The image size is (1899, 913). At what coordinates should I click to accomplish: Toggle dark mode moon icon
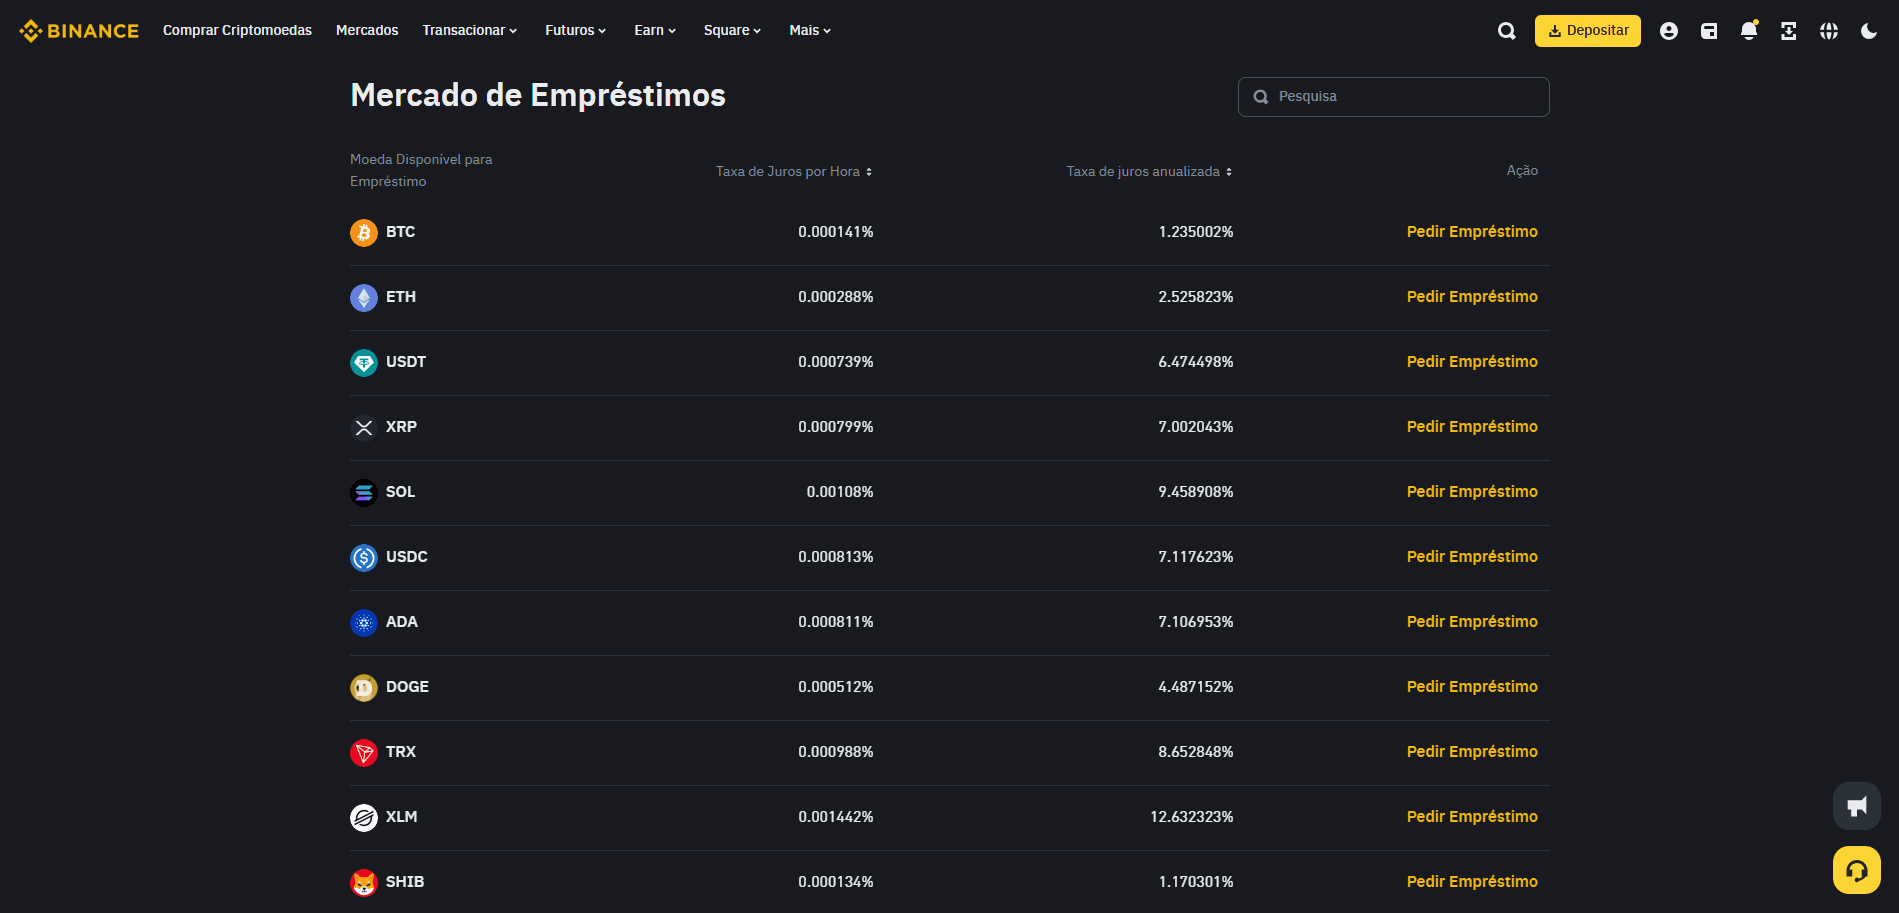(x=1869, y=31)
